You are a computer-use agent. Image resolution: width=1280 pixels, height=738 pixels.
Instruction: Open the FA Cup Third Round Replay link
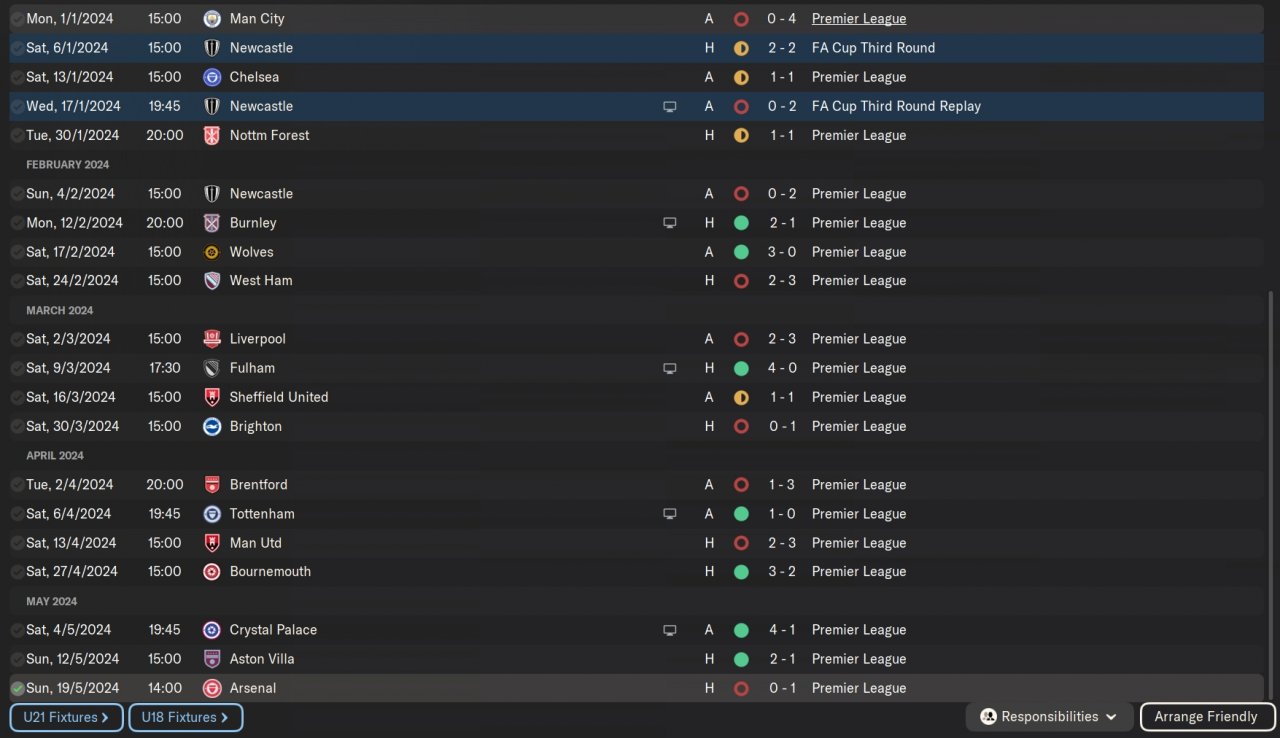pos(896,106)
